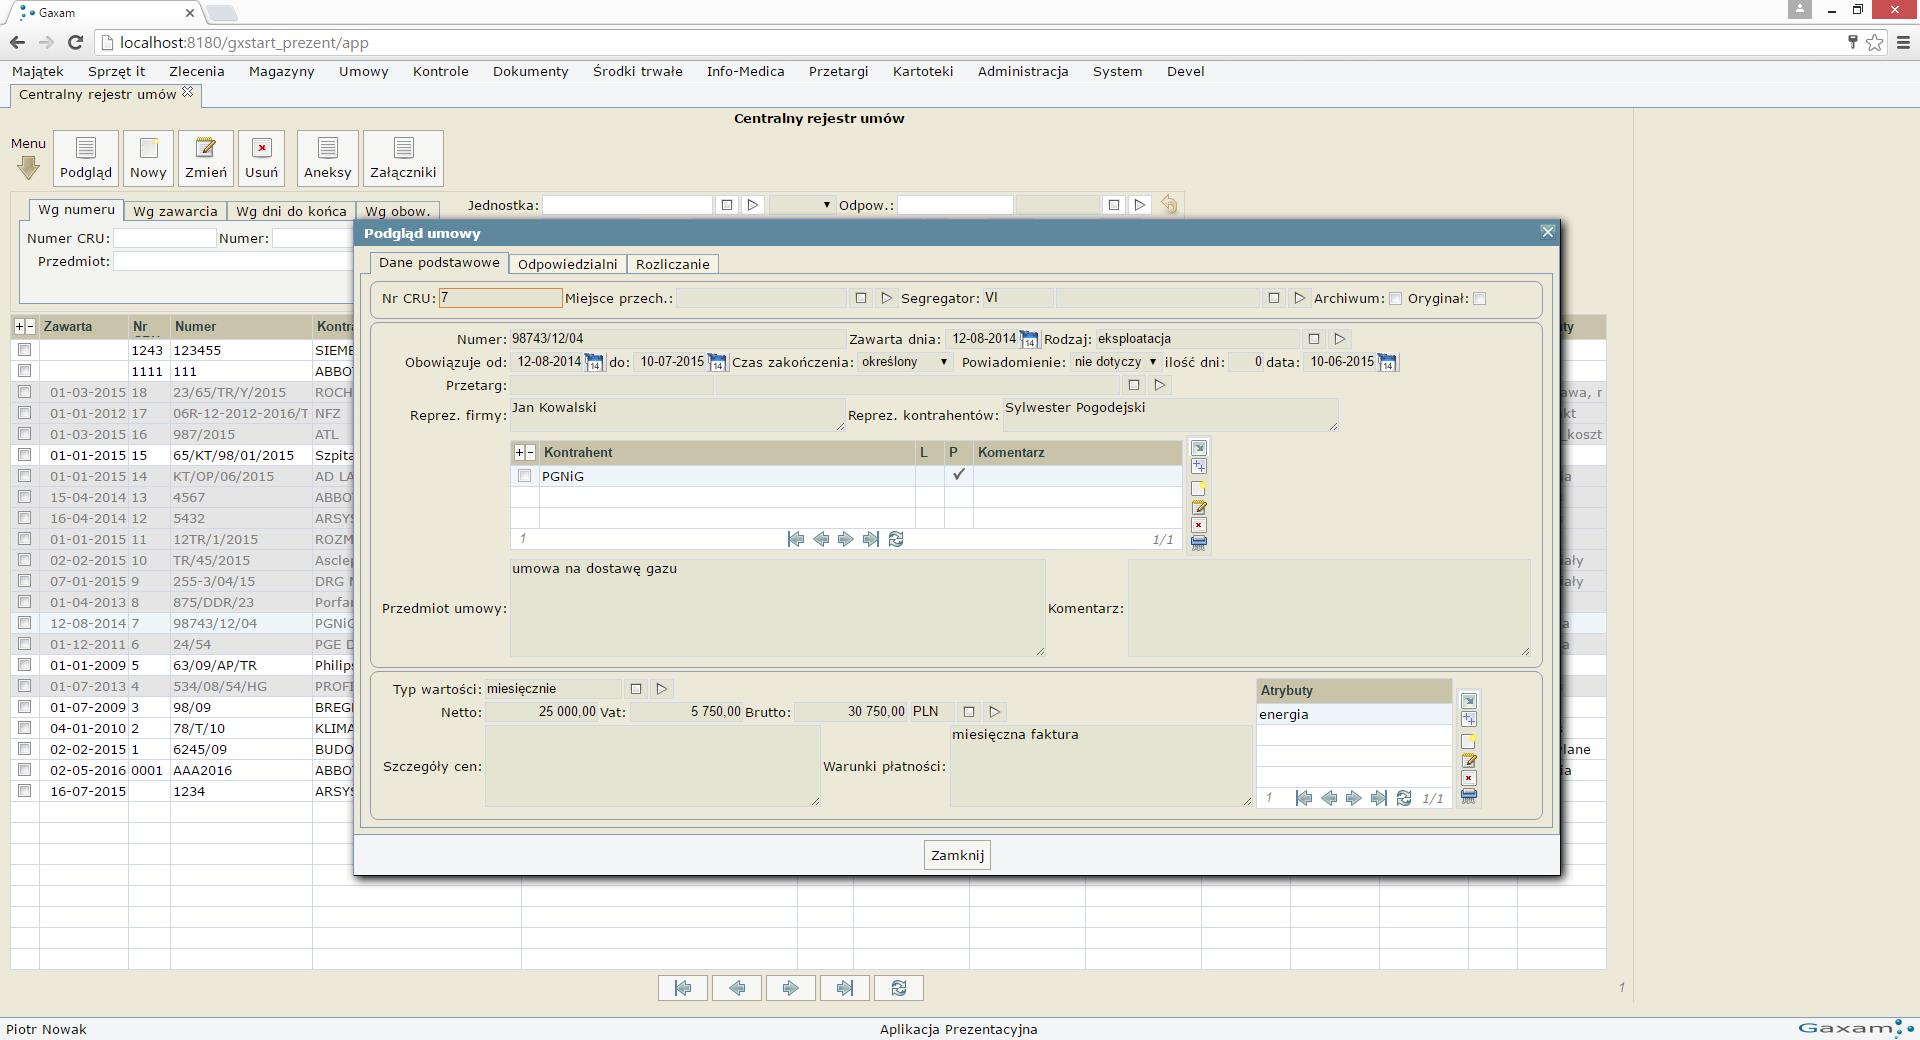Go to last page in main register pager
The height and width of the screenshot is (1040, 1920).
[844, 988]
